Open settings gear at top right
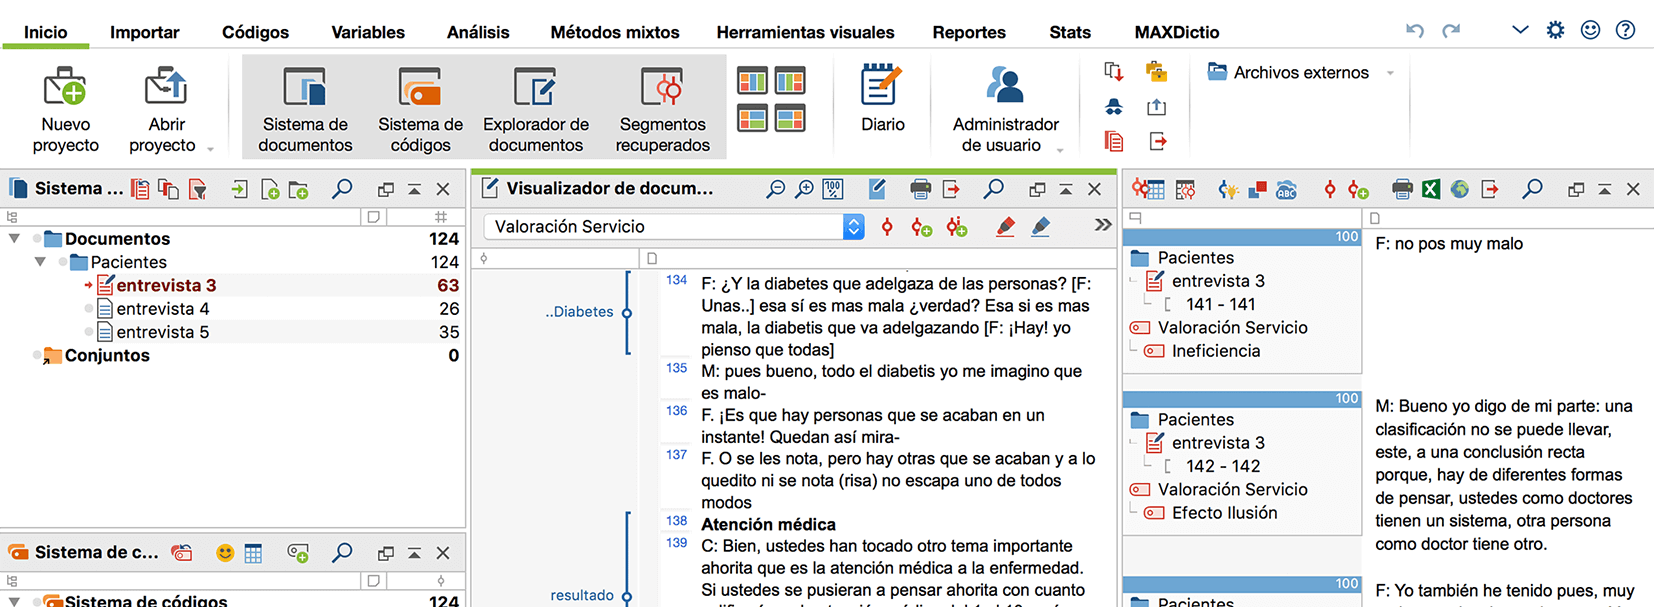Viewport: 1654px width, 607px height. pyautogui.click(x=1555, y=30)
